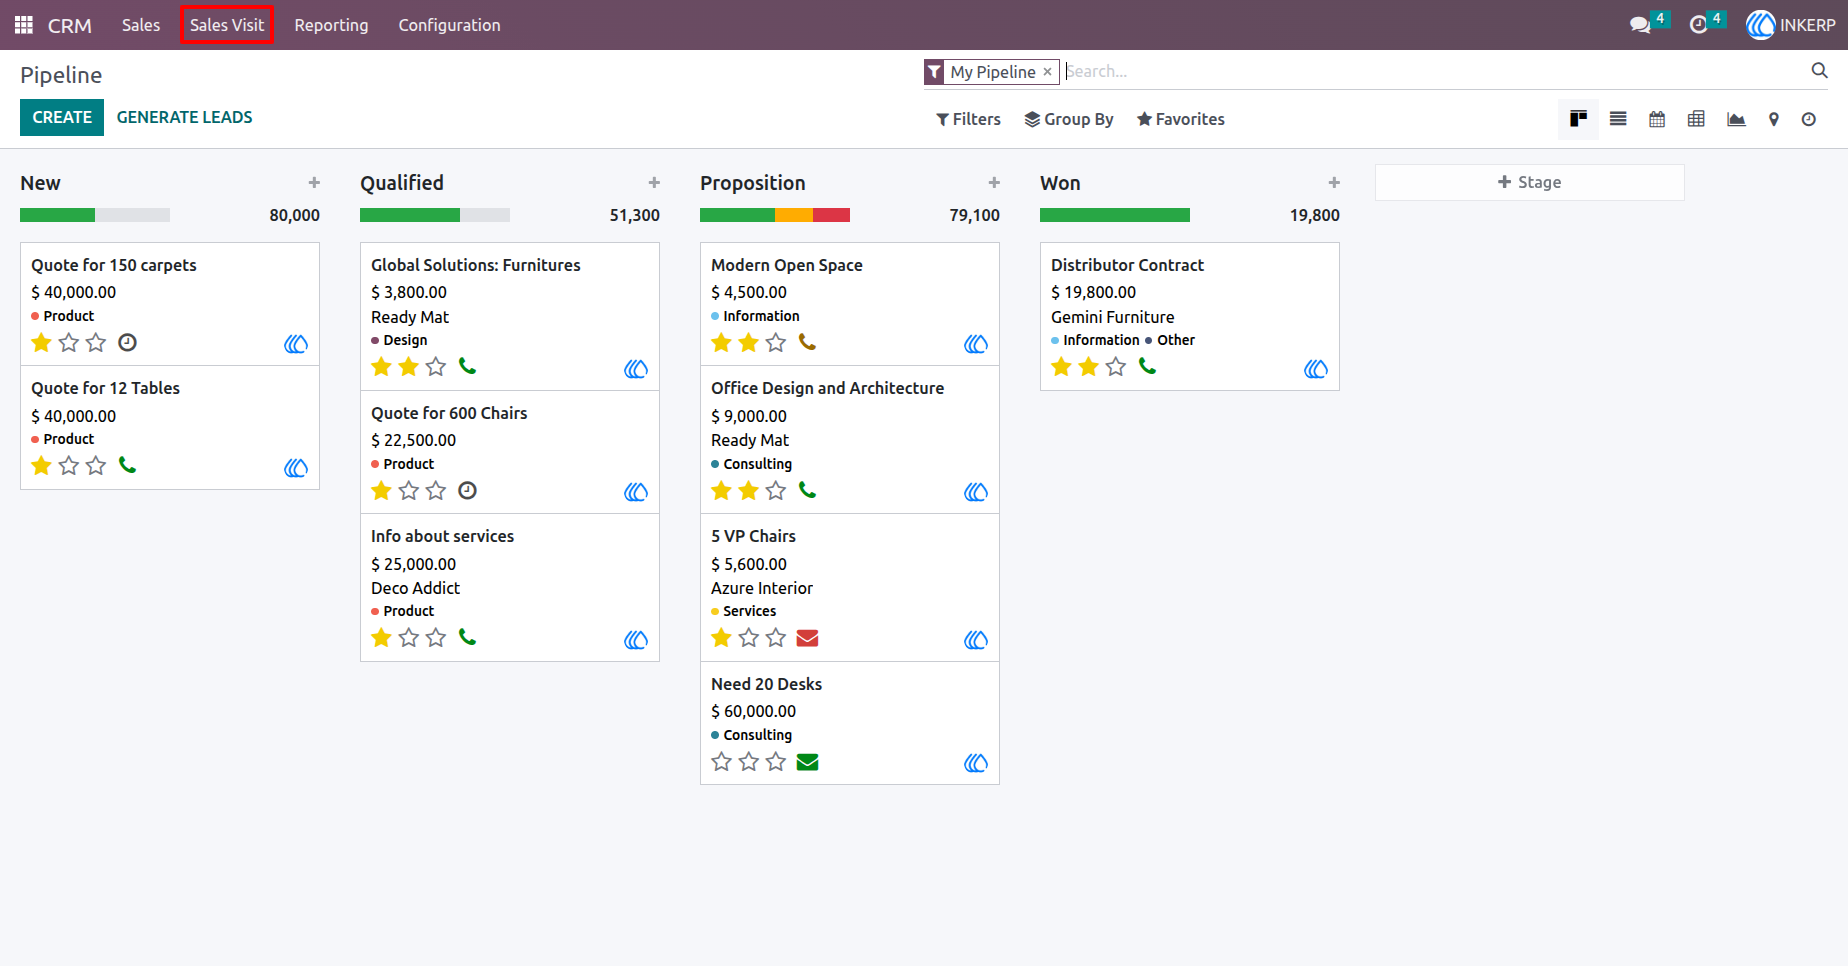Image resolution: width=1848 pixels, height=966 pixels.
Task: Quick add lead in Proposition column
Action: point(994,182)
